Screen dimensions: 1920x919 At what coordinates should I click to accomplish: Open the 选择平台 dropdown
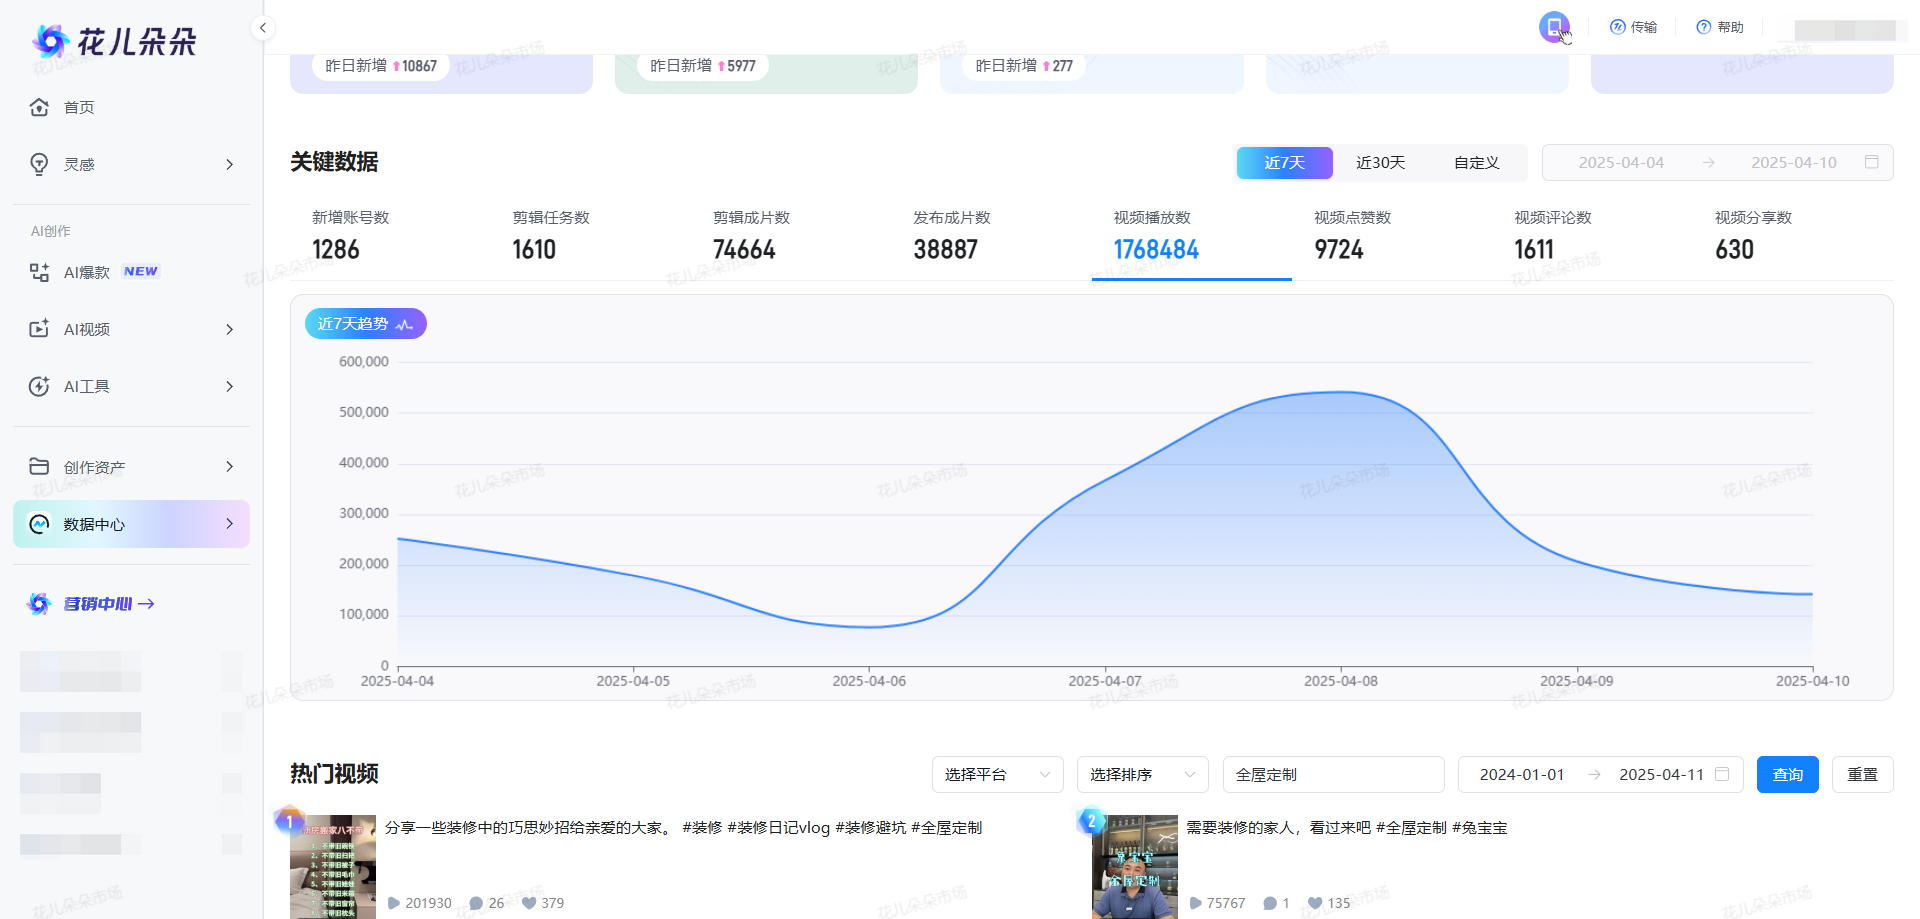(997, 775)
